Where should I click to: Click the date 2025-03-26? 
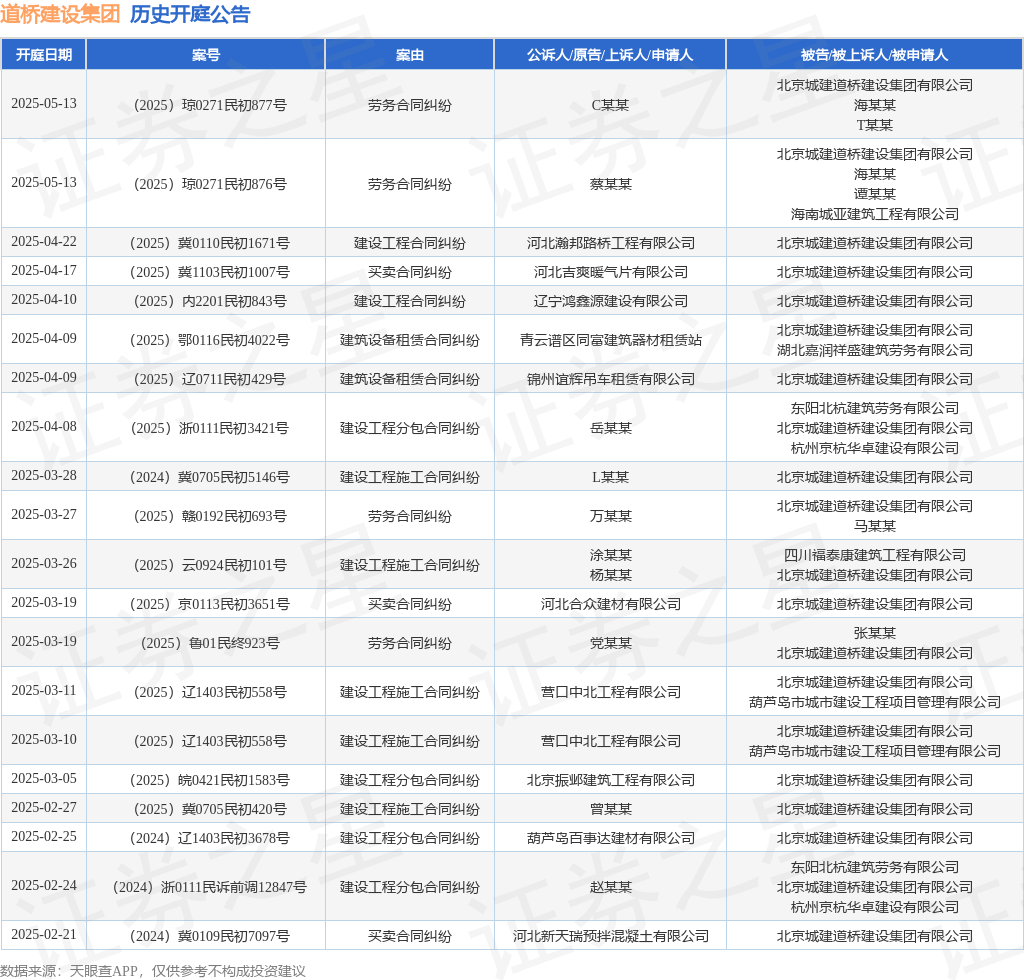44,563
